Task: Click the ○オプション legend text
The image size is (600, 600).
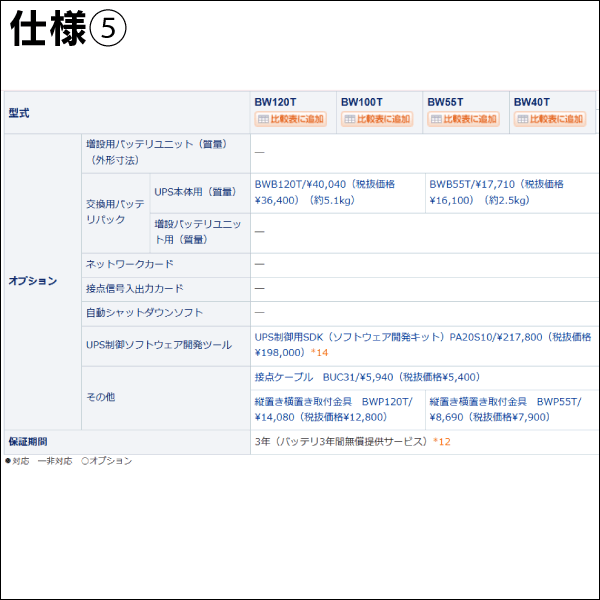Action: click(x=107, y=461)
